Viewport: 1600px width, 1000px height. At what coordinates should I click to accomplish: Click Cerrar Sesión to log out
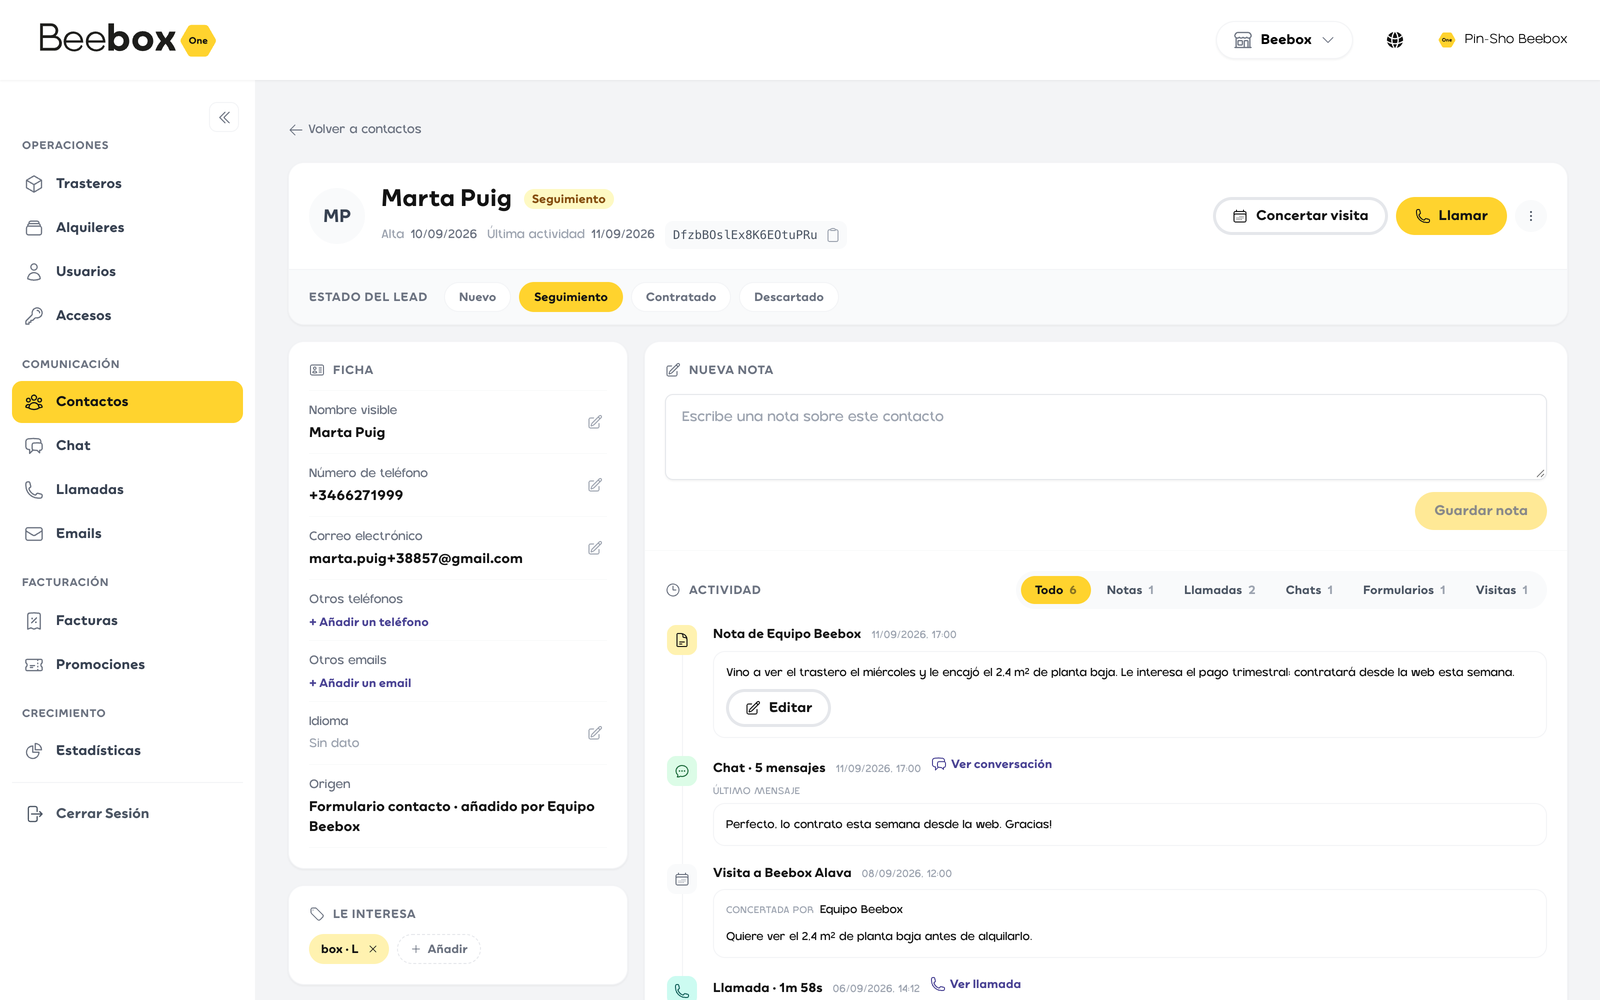coord(127,814)
